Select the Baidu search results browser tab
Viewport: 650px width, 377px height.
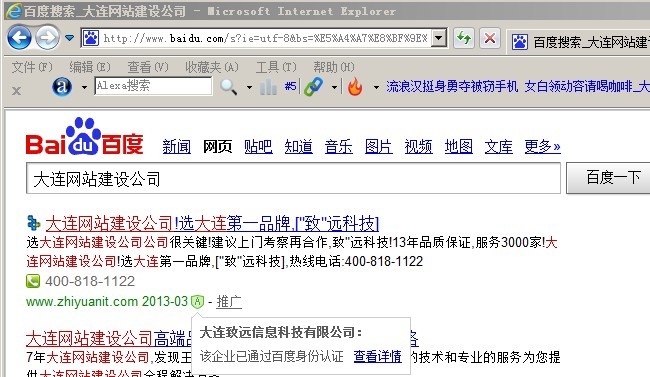pyautogui.click(x=579, y=42)
